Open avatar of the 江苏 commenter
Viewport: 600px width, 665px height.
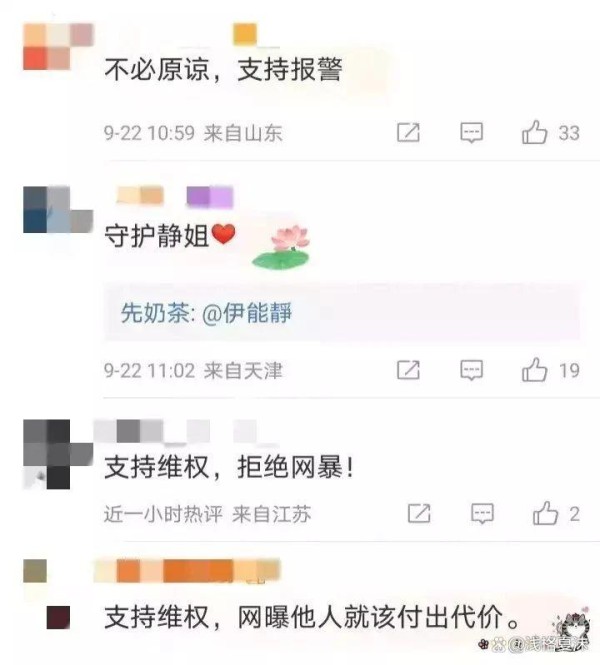tap(58, 454)
